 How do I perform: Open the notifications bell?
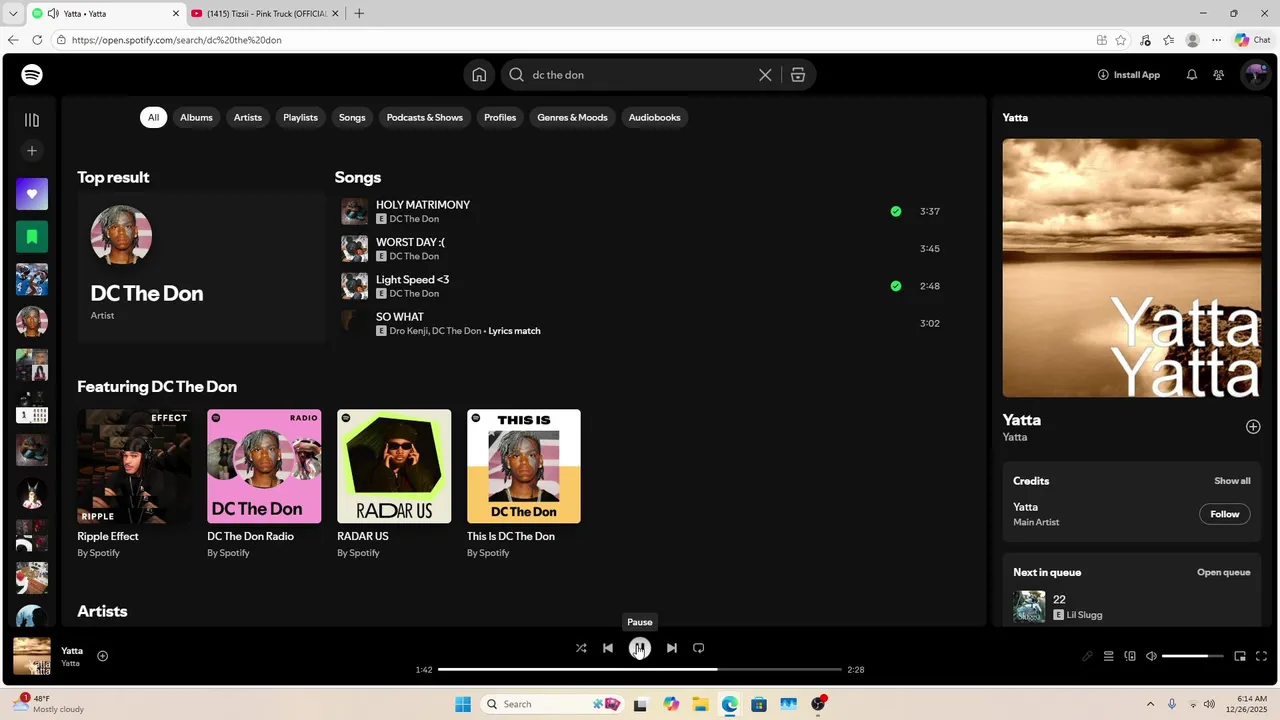[1192, 75]
